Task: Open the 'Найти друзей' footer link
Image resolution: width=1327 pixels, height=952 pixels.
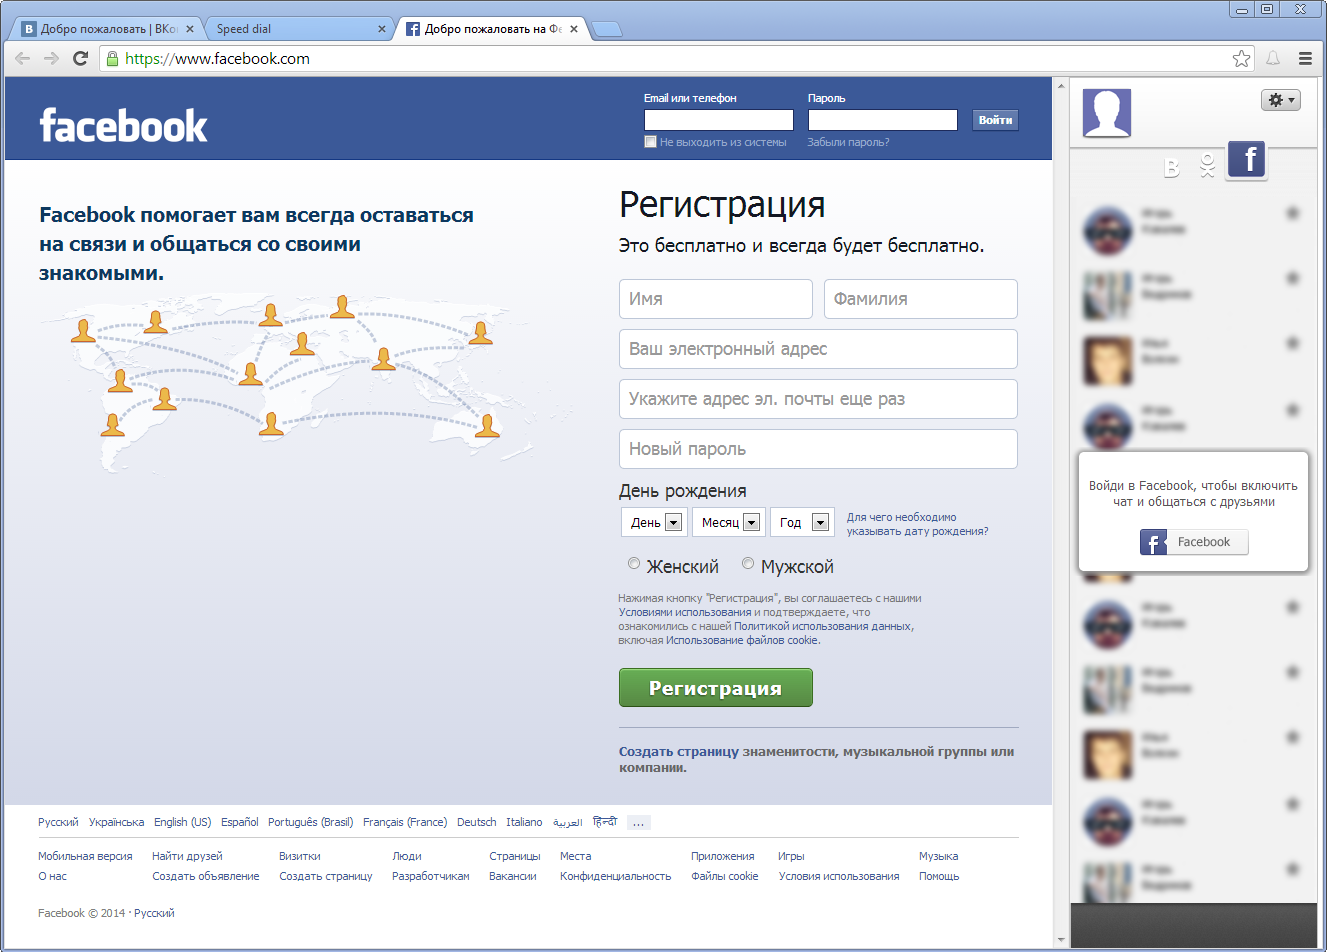Action: (x=187, y=857)
